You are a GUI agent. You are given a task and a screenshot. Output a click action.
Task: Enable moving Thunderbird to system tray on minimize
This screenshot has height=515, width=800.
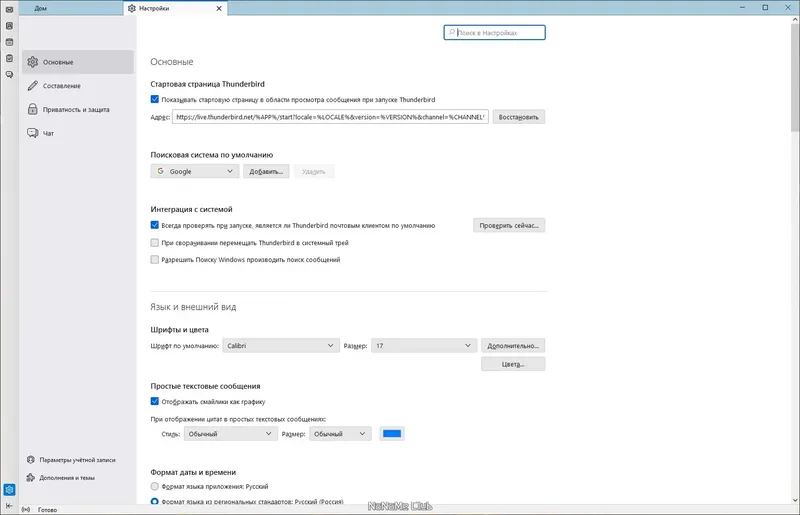click(155, 242)
